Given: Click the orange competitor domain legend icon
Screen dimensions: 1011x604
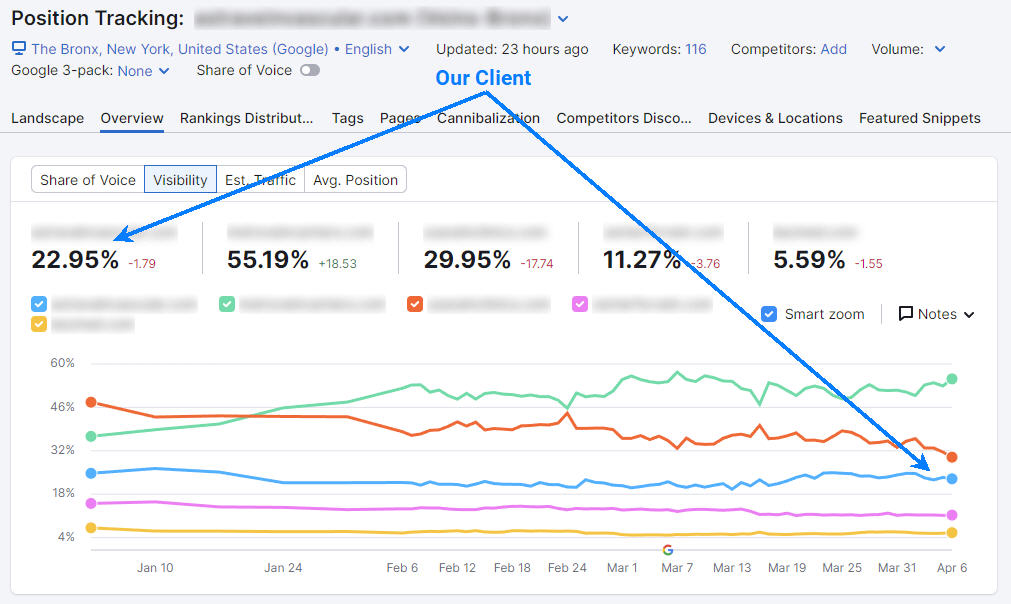Looking at the screenshot, I should [416, 304].
